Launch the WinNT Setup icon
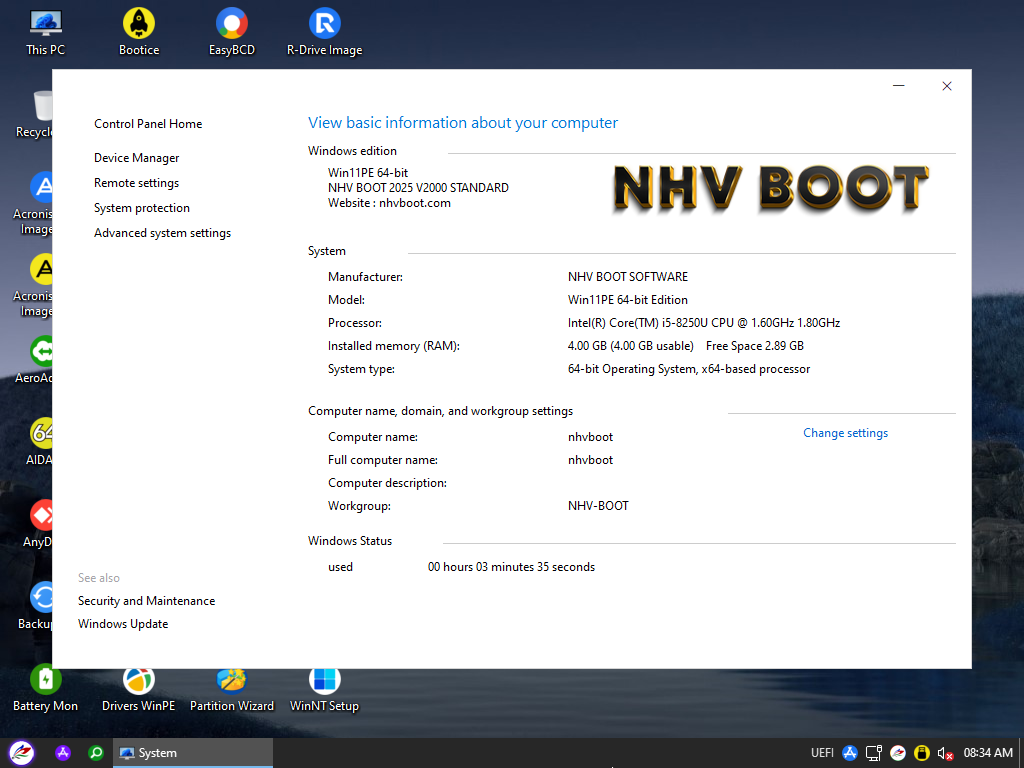This screenshot has width=1024, height=768. pyautogui.click(x=324, y=682)
